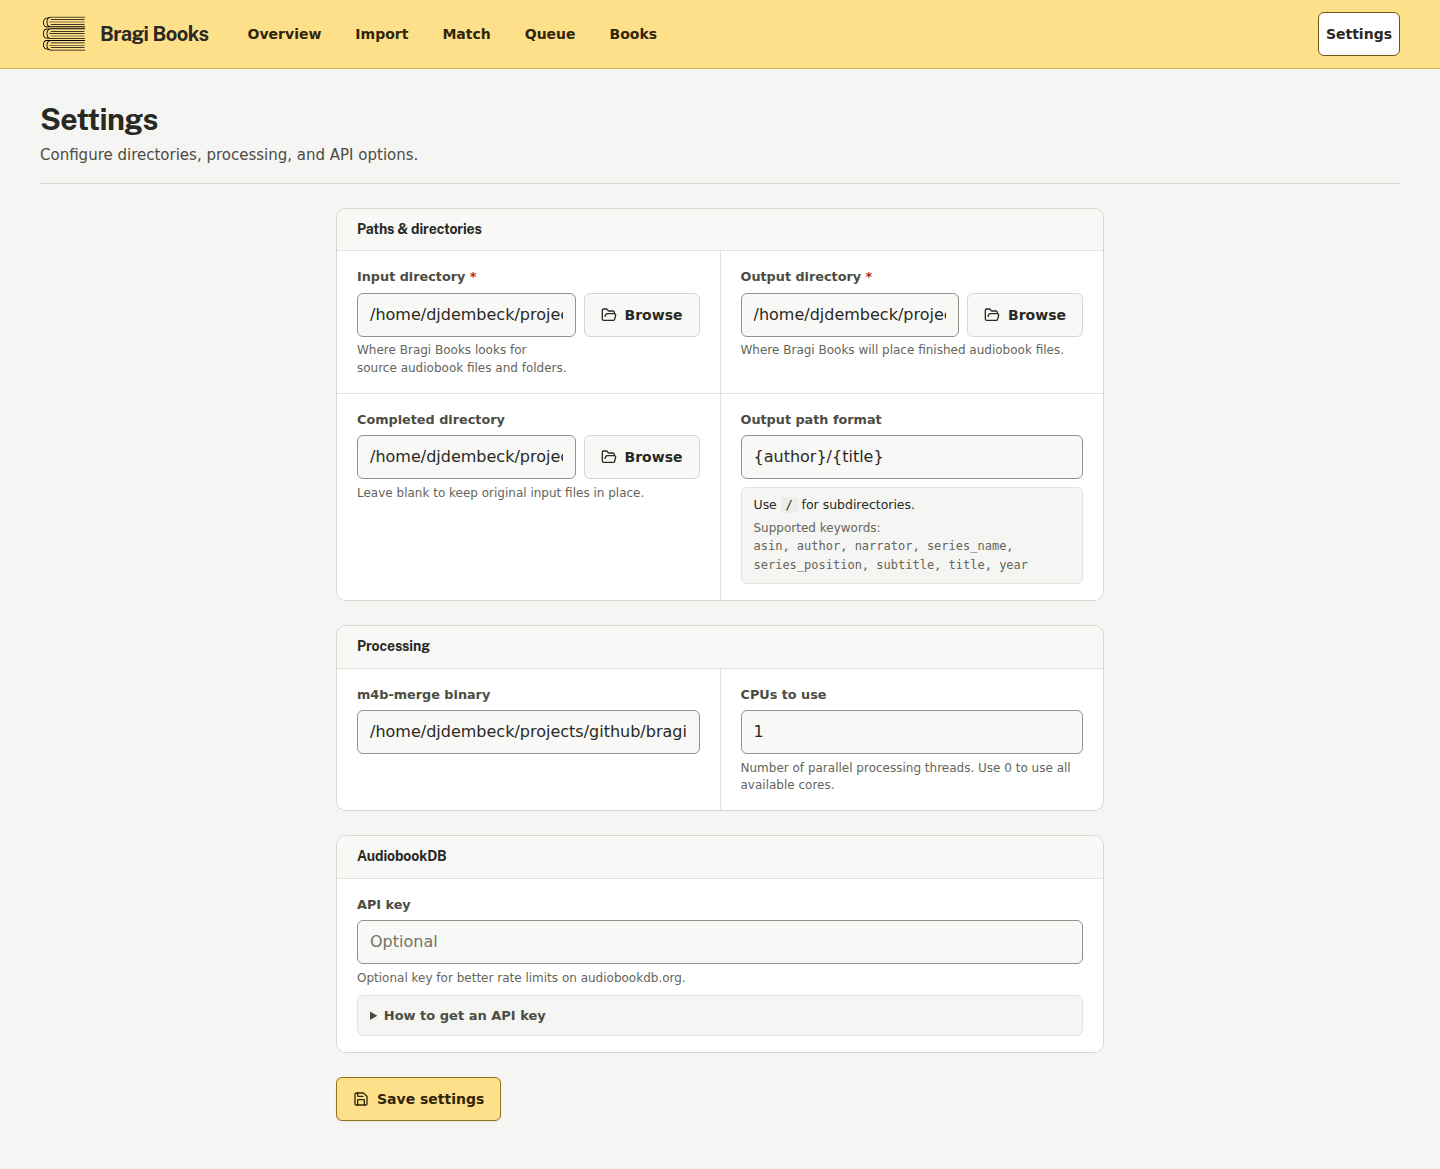Click the 'Output path format' label
This screenshot has height=1169, width=1440.
tap(811, 420)
